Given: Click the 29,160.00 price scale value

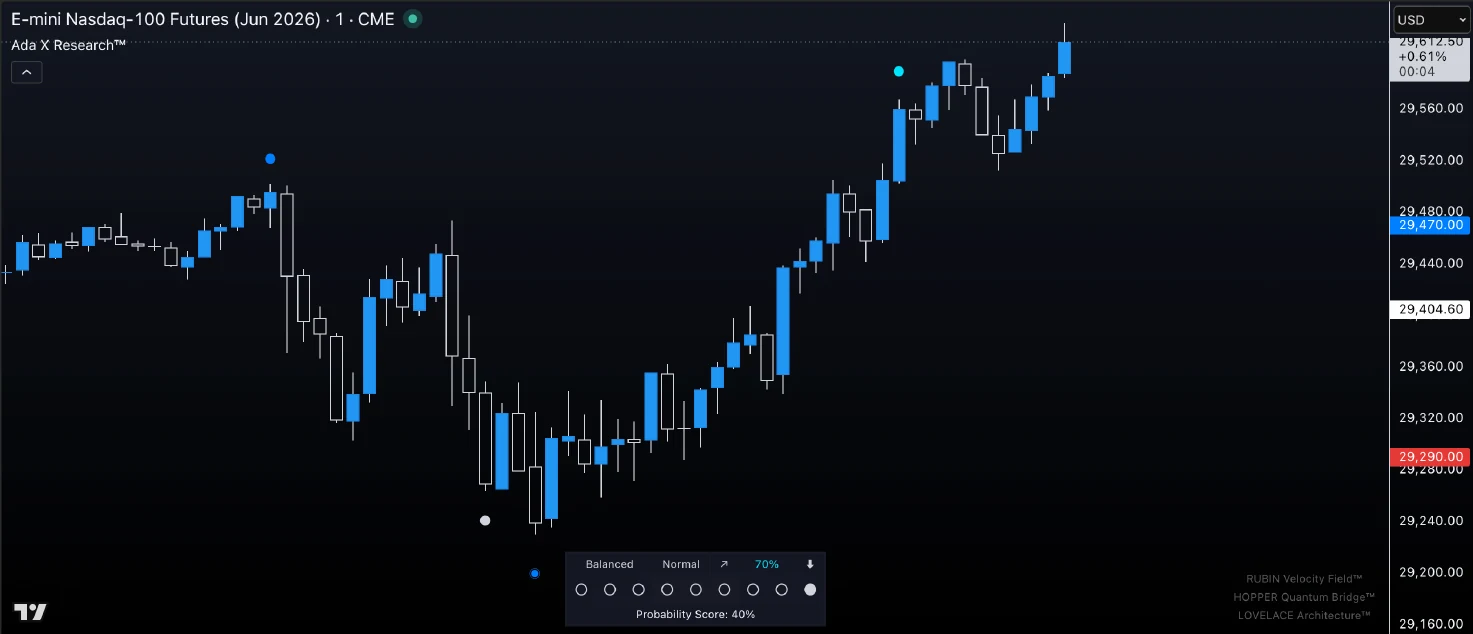Looking at the screenshot, I should [x=1431, y=624].
